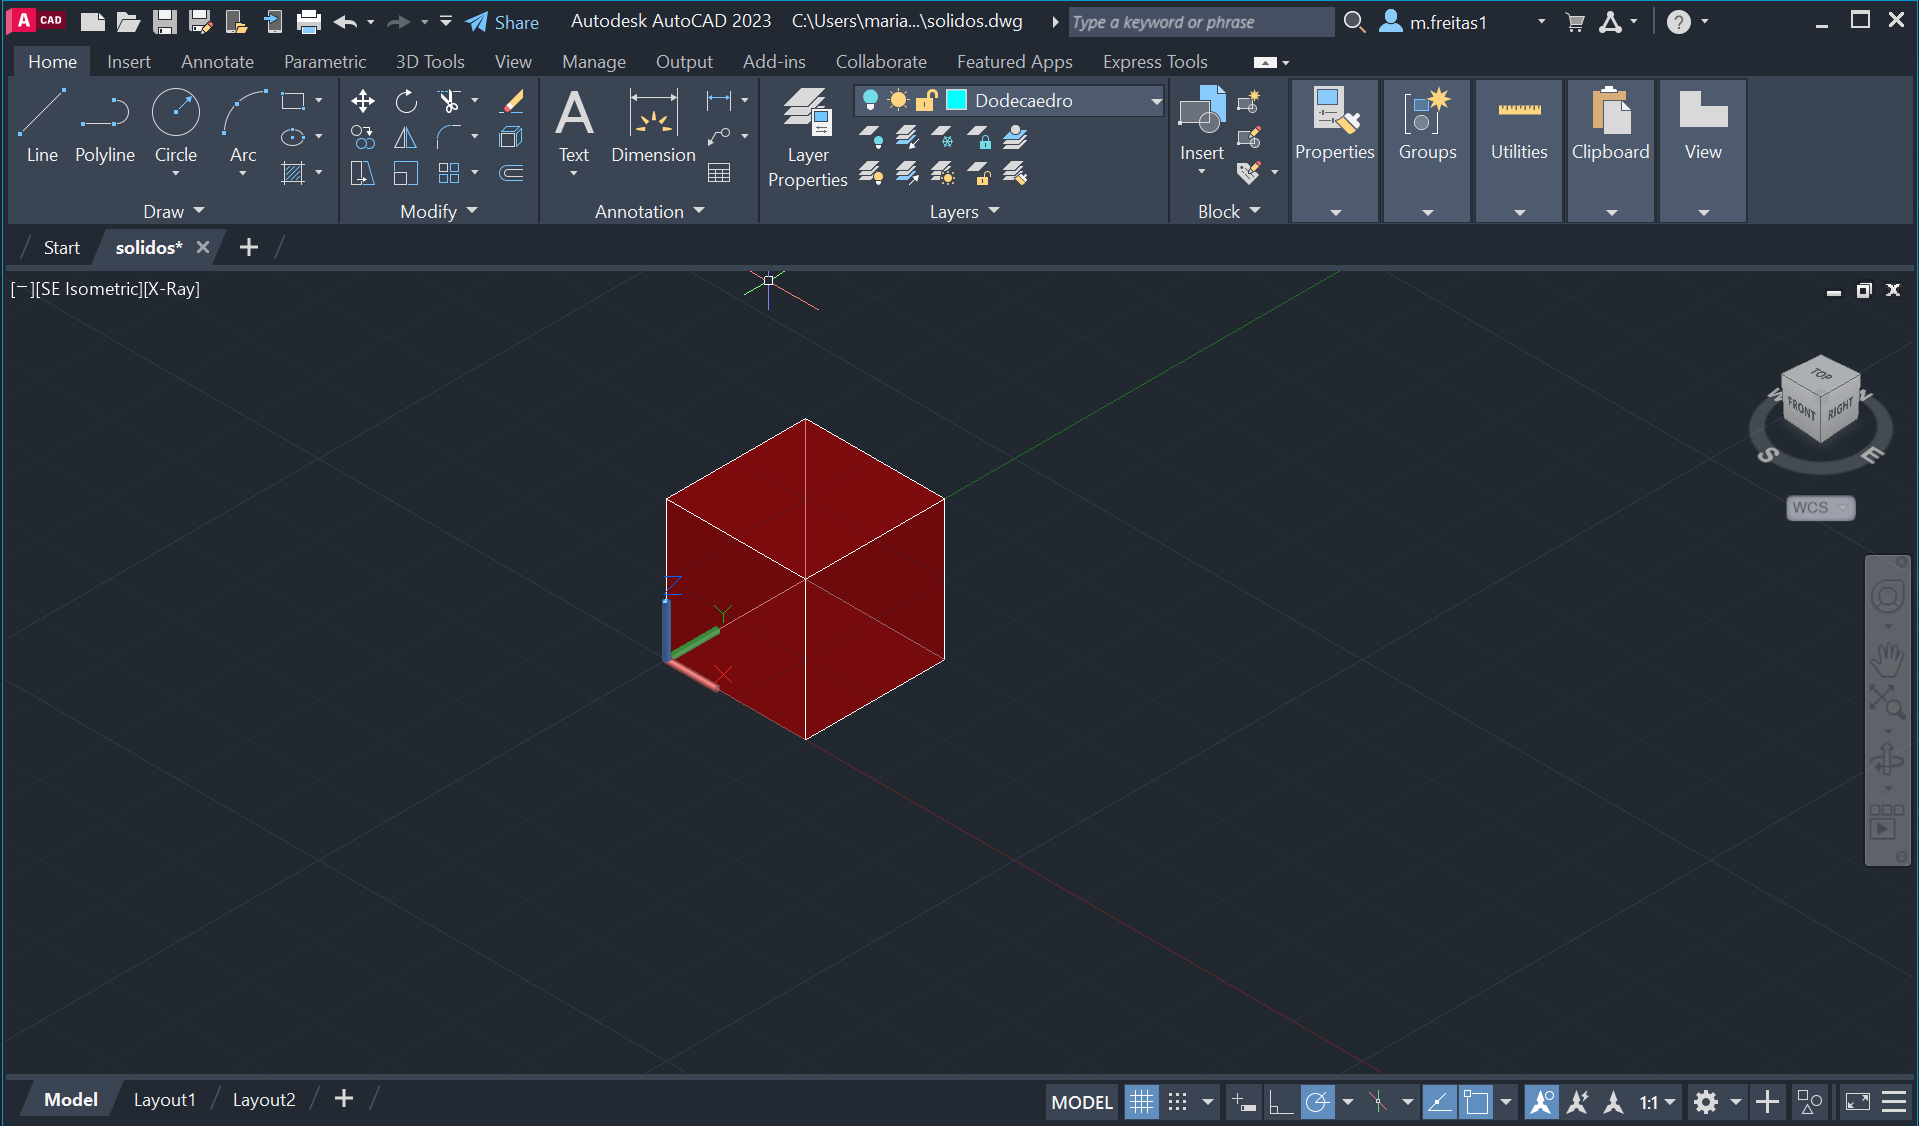This screenshot has height=1126, width=1919.
Task: Switch to the Layout1 tab
Action: (x=164, y=1099)
